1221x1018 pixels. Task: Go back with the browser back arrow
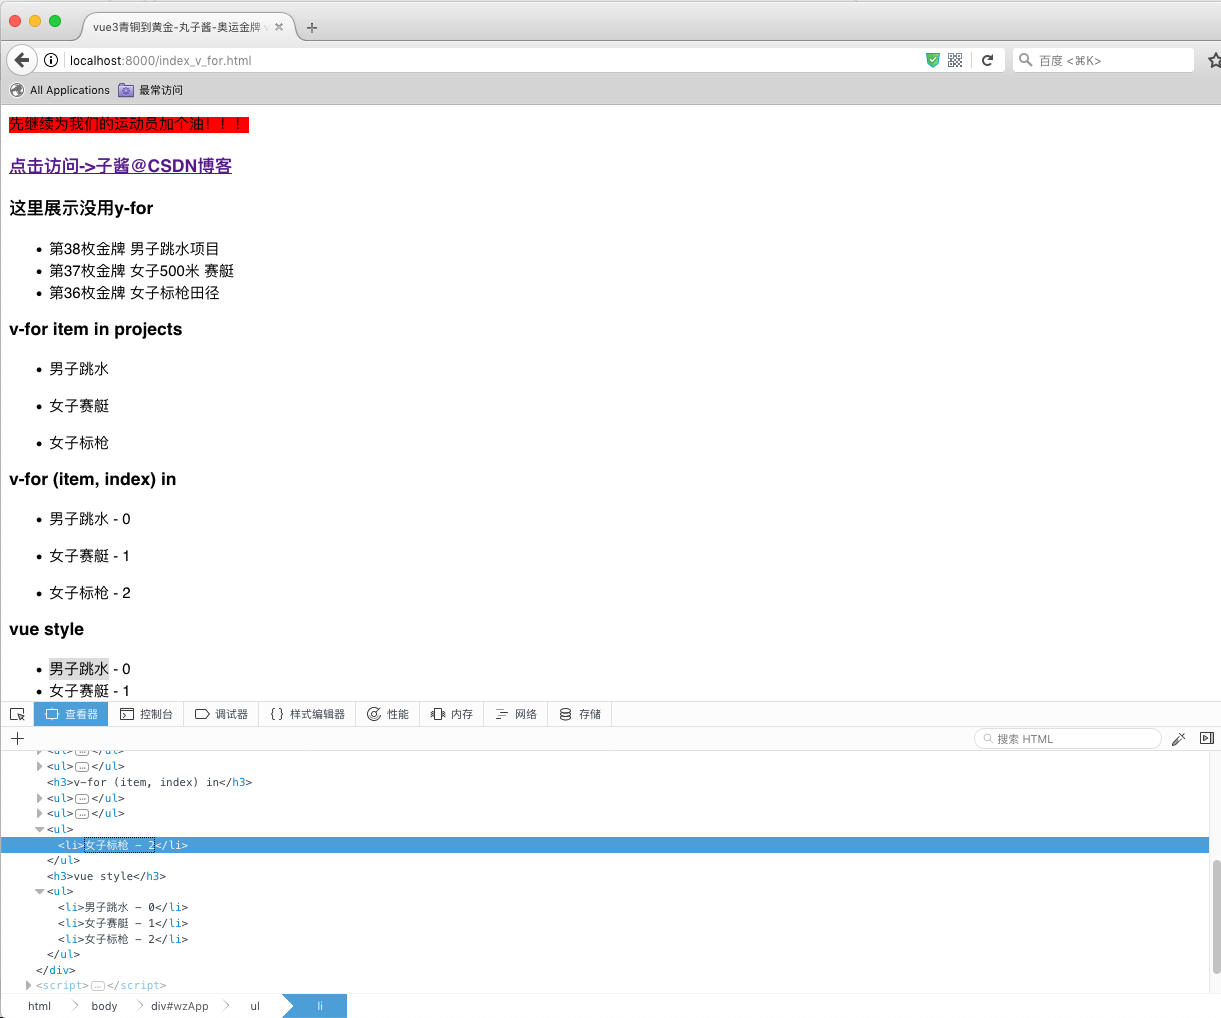tap(22, 60)
